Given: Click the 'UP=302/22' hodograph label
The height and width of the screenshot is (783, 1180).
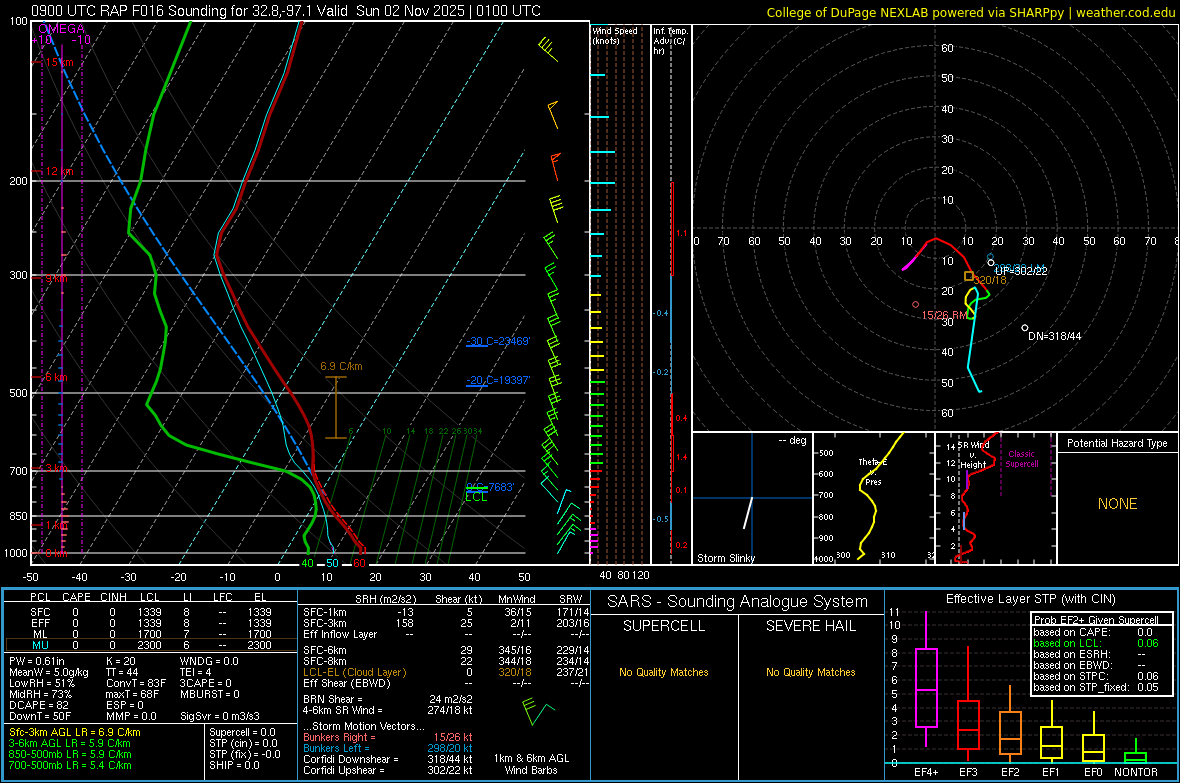Looking at the screenshot, I should [1021, 271].
